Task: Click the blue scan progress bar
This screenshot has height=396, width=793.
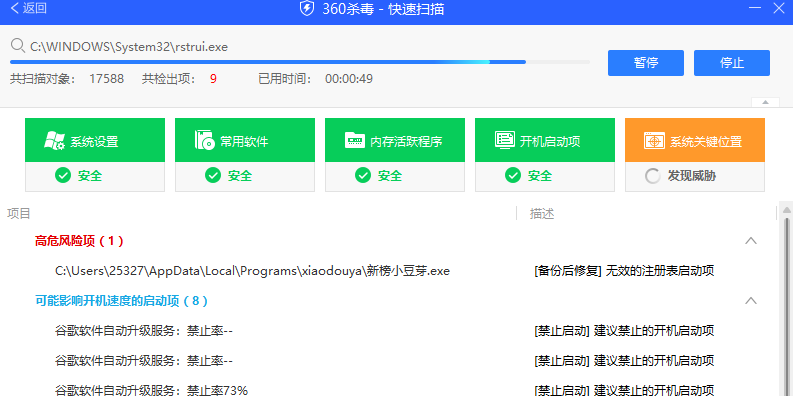Action: point(300,62)
